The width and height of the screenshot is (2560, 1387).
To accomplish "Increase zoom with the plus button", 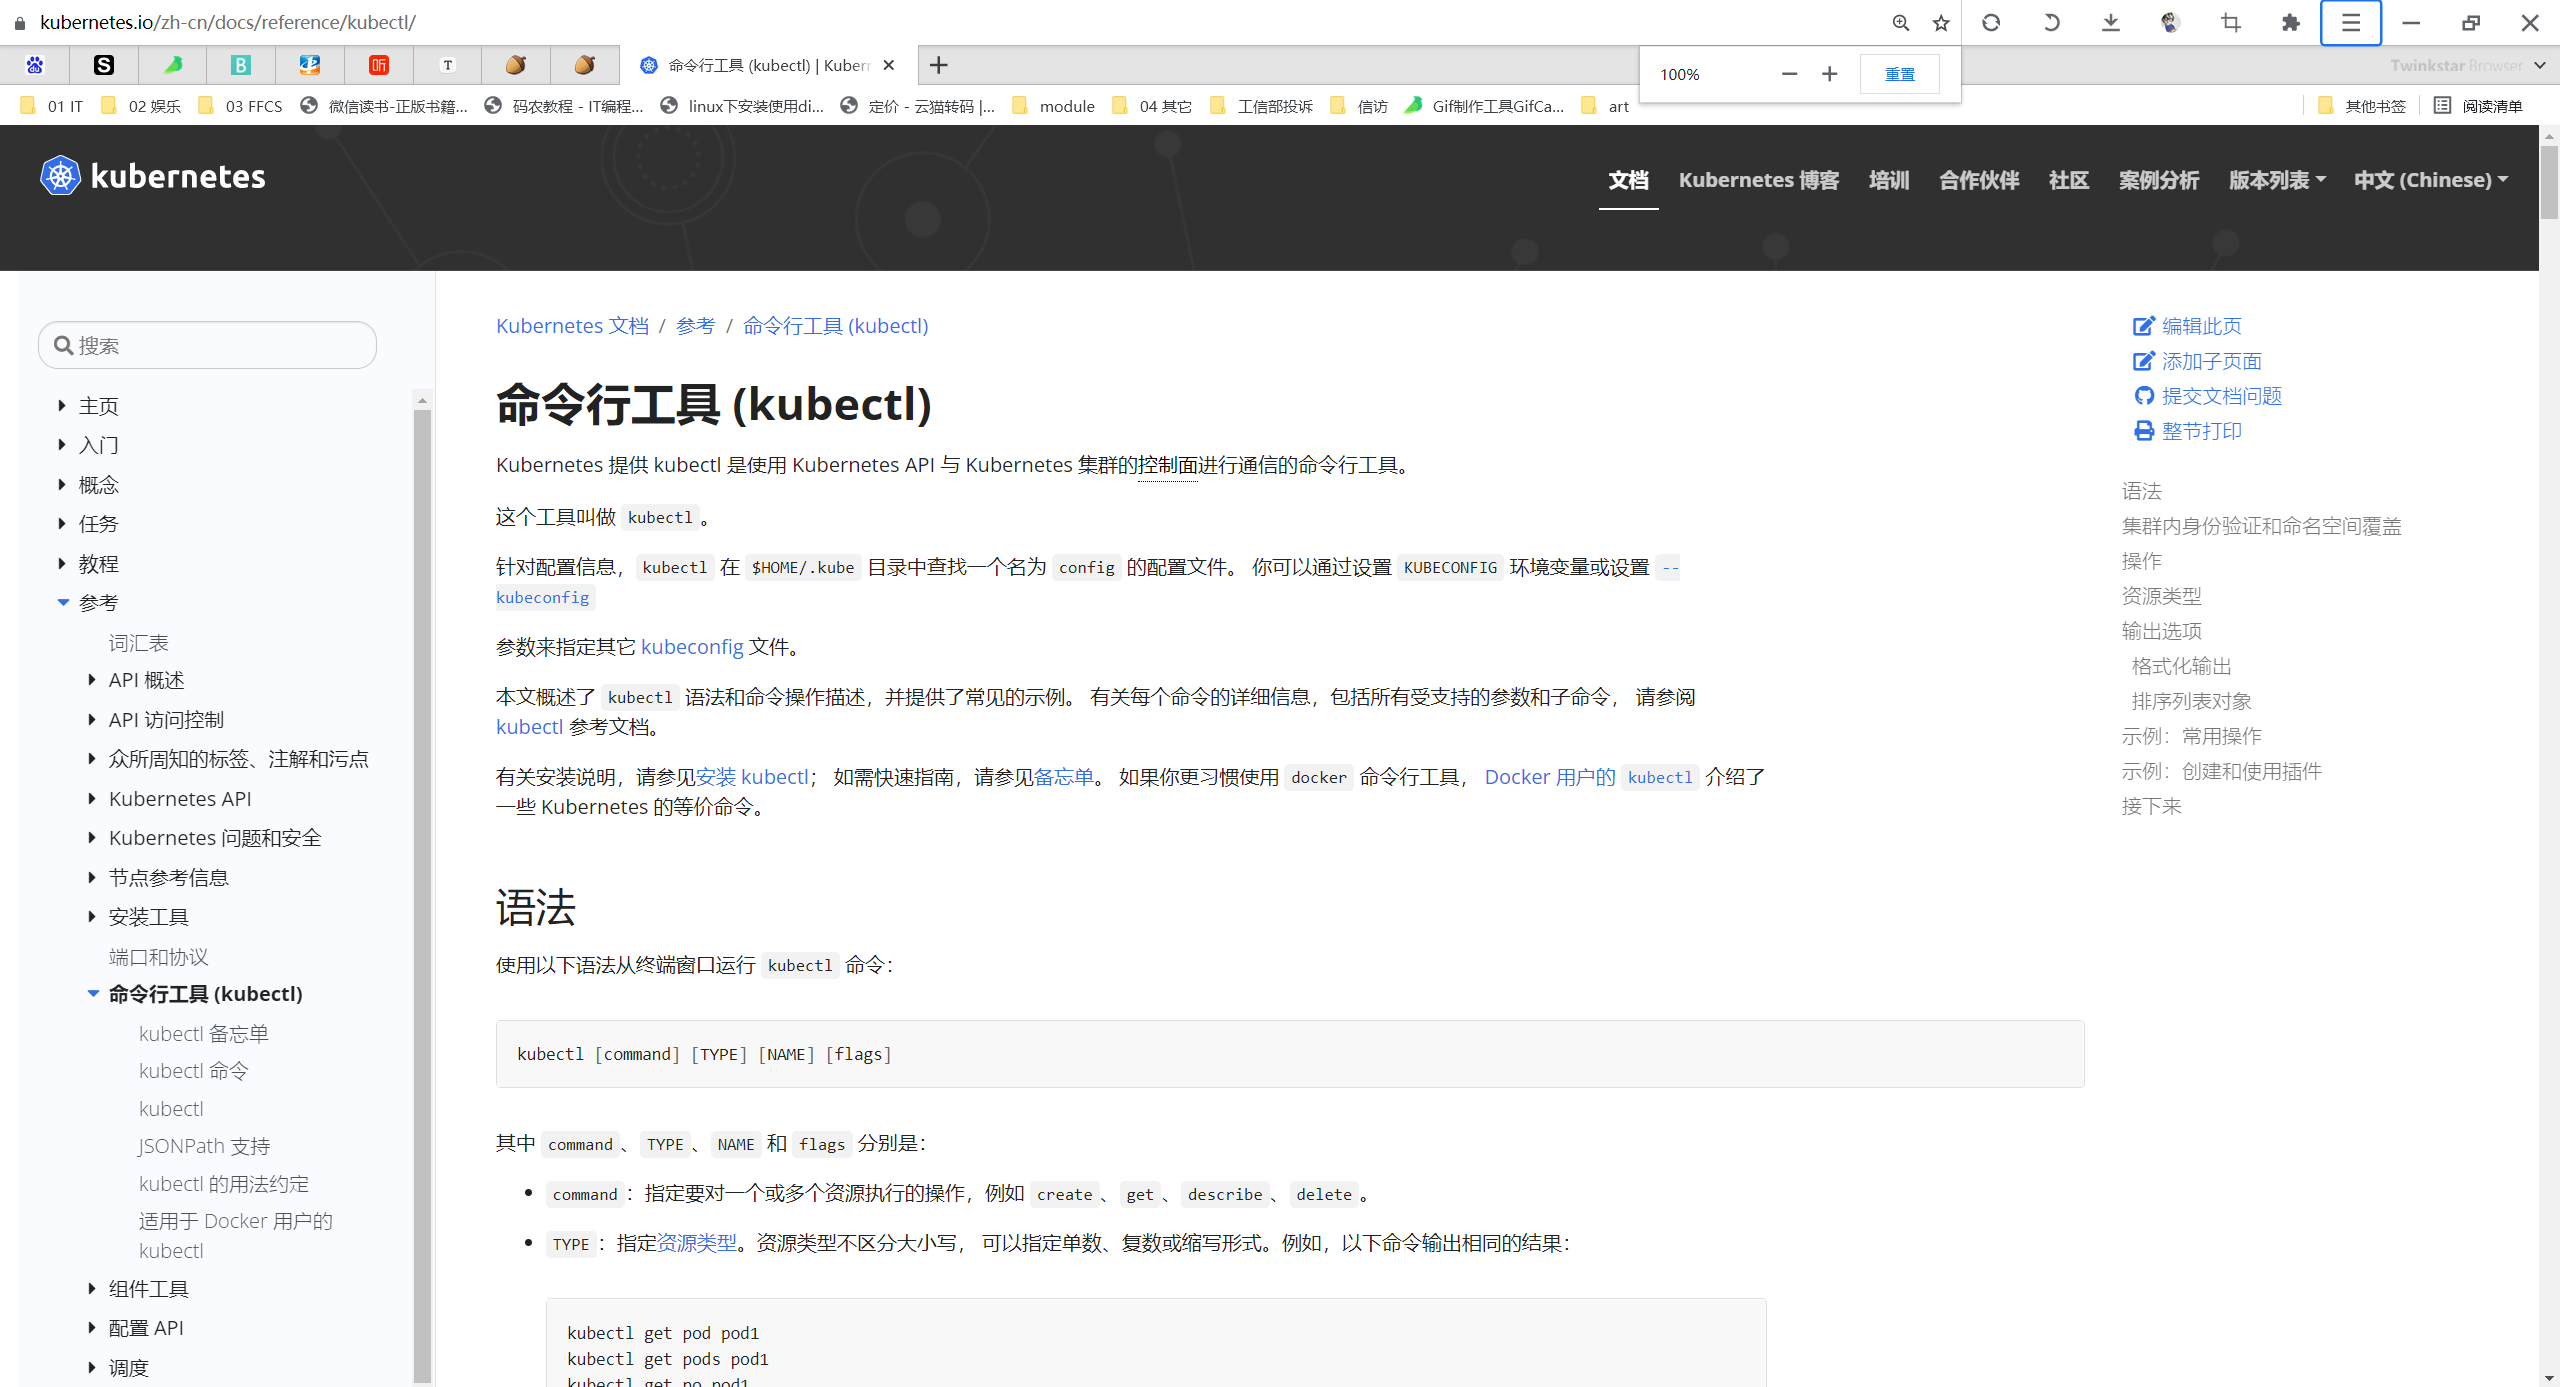I will click(x=1829, y=74).
